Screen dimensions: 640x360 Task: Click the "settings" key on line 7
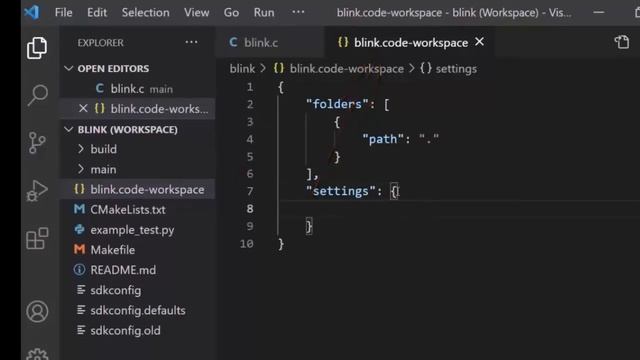point(340,191)
